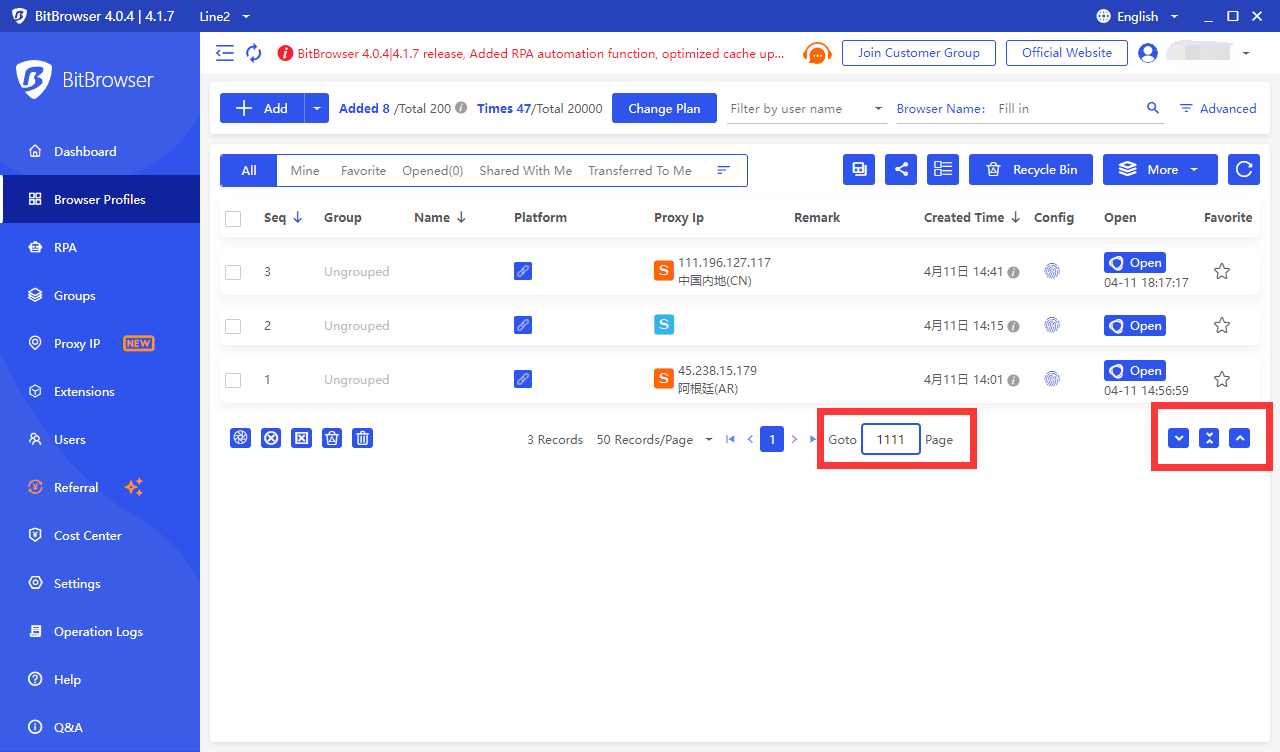Open profile 2 with Open button
Screen dimensions: 1280x752
click(x=1135, y=325)
